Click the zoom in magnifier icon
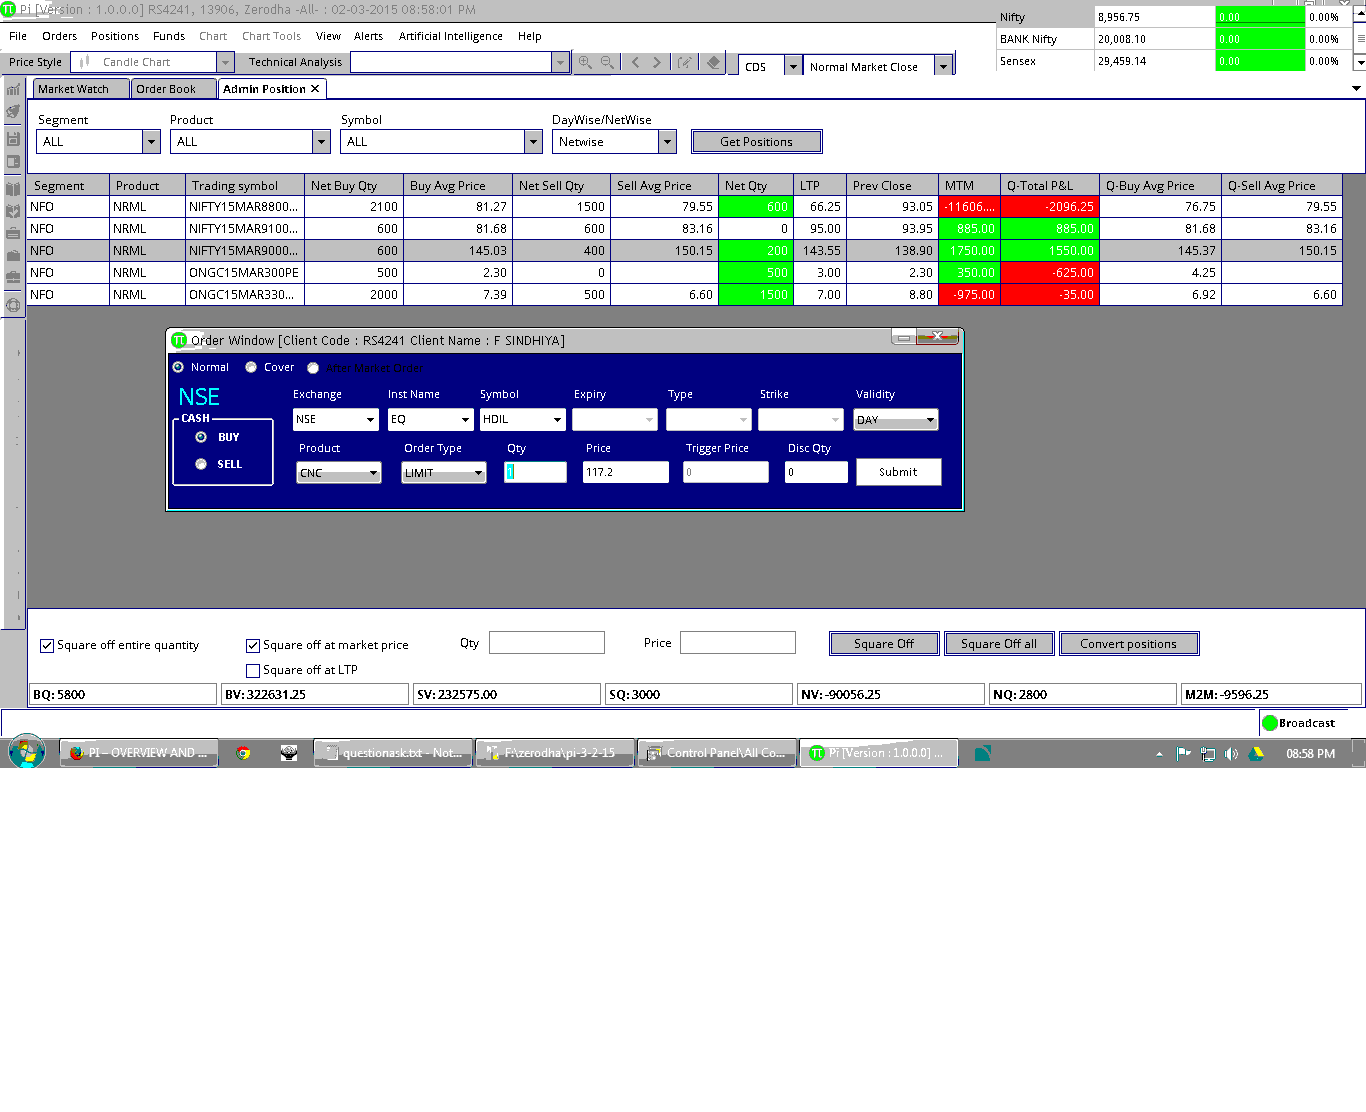The image size is (1366, 1112). click(x=585, y=62)
